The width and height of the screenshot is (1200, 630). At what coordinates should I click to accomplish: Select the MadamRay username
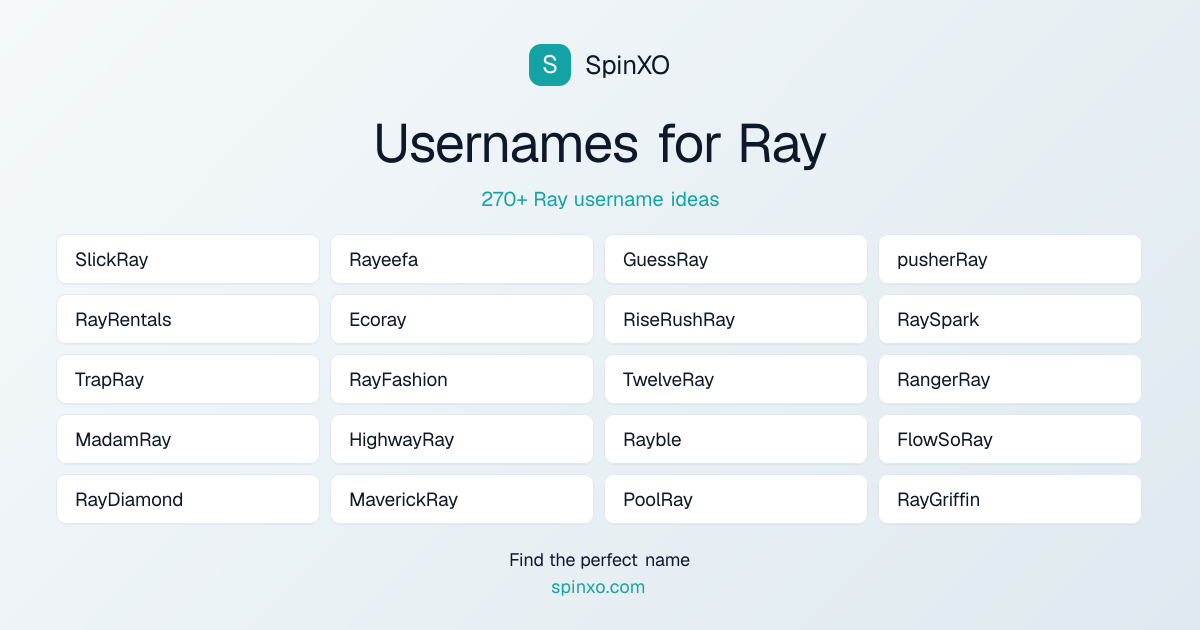coord(188,439)
